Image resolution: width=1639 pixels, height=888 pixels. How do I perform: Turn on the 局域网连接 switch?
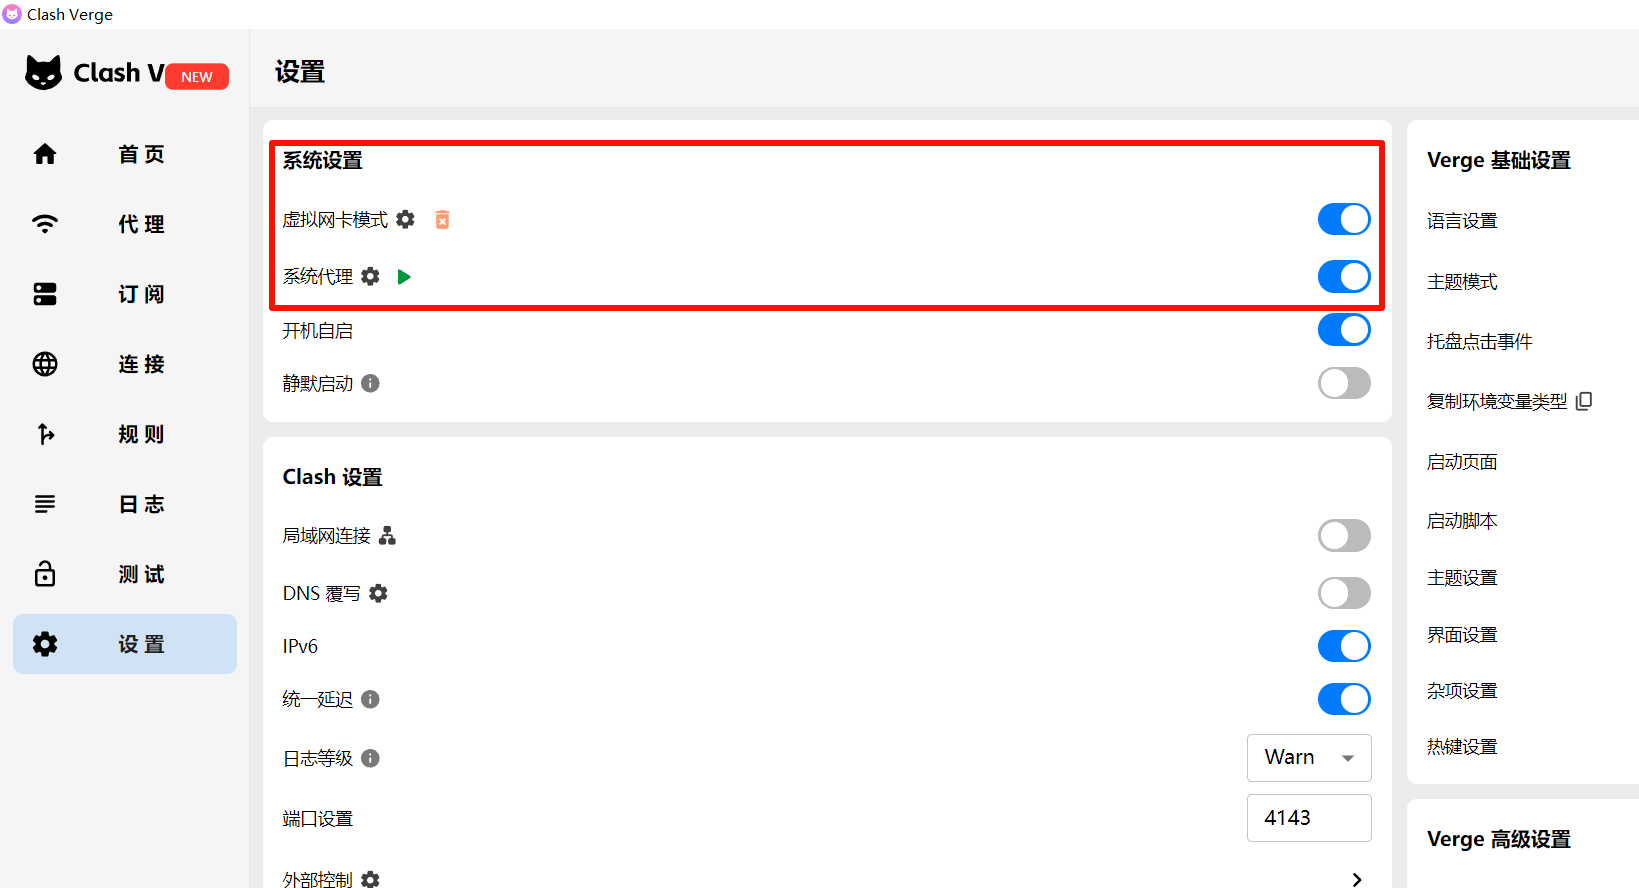[1343, 536]
